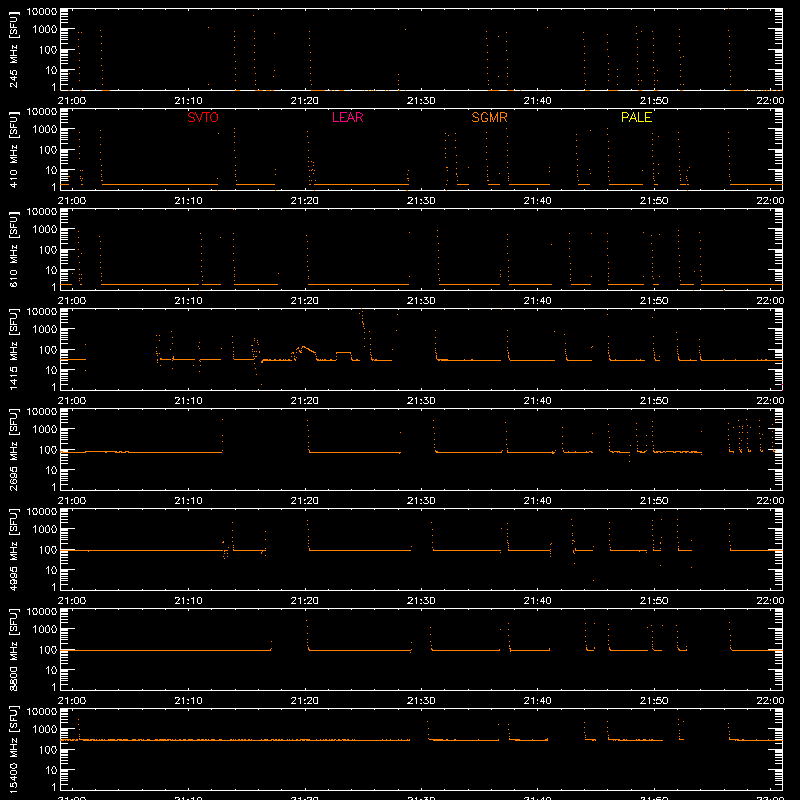
Task: Select the 2695 MHz [SFU] axis title
Action: coord(13,449)
